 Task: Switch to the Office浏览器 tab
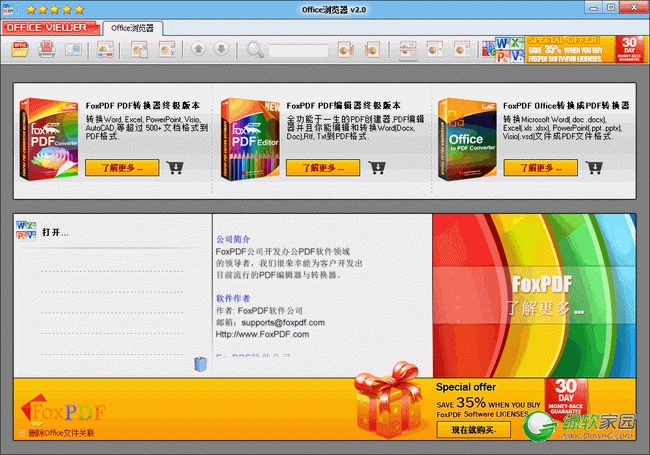tap(133, 28)
